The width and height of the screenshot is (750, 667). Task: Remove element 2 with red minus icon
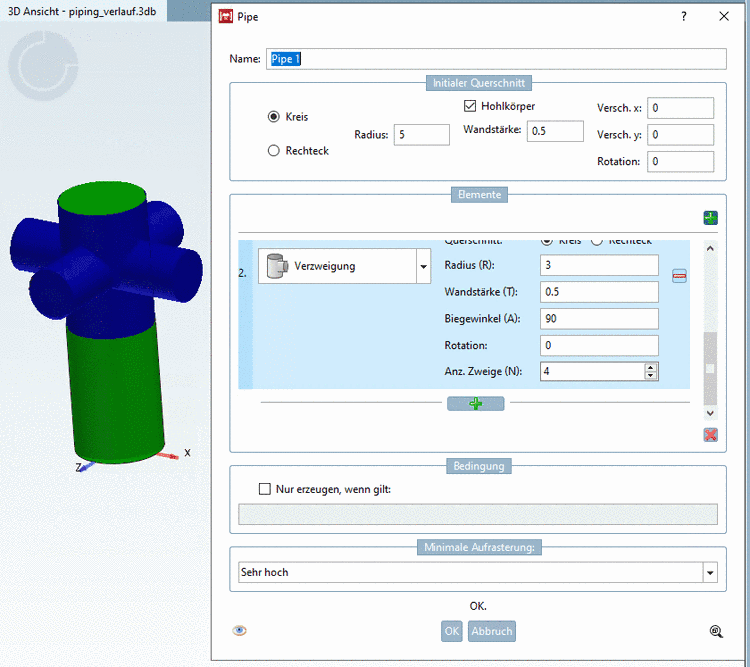[679, 276]
